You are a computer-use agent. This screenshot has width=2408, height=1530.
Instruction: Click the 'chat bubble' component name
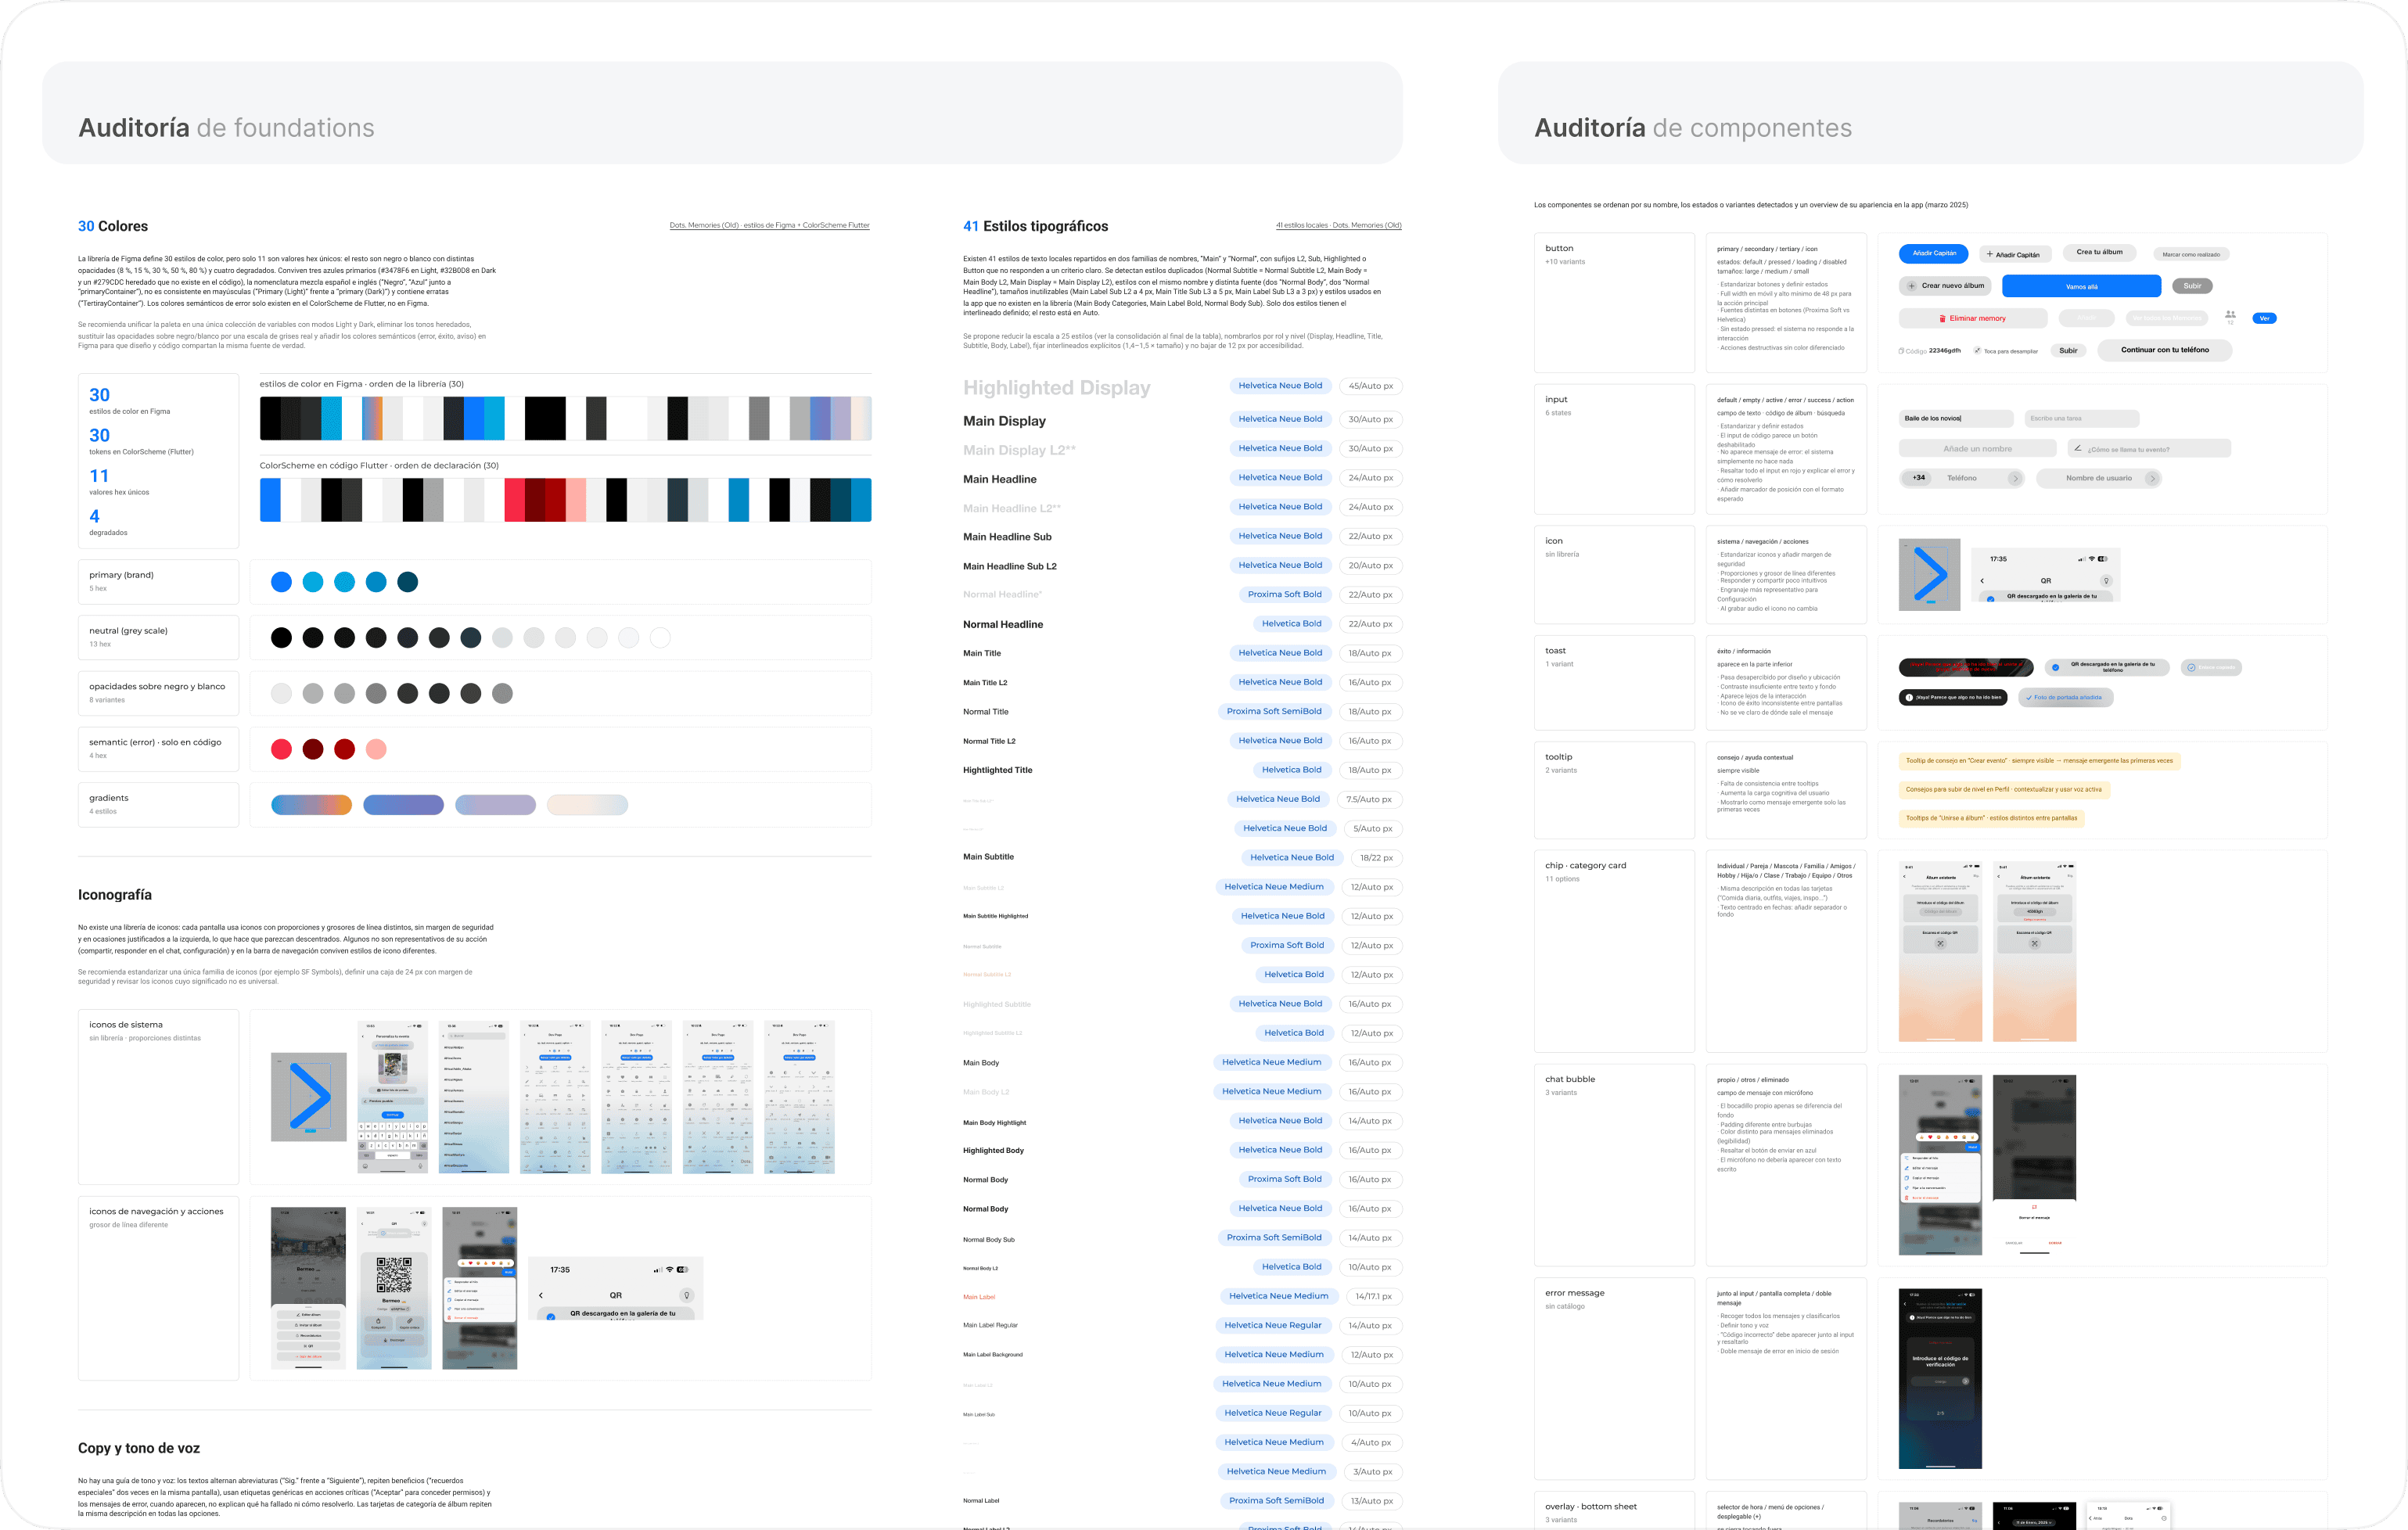click(1570, 1080)
